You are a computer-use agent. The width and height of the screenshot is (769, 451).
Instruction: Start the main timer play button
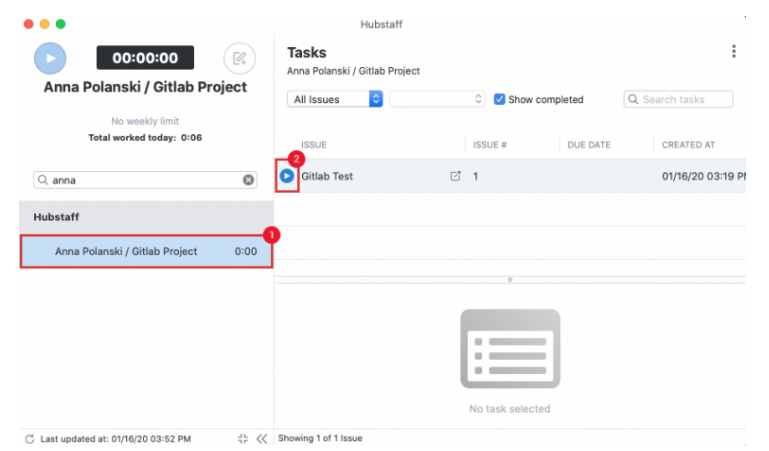(x=50, y=59)
